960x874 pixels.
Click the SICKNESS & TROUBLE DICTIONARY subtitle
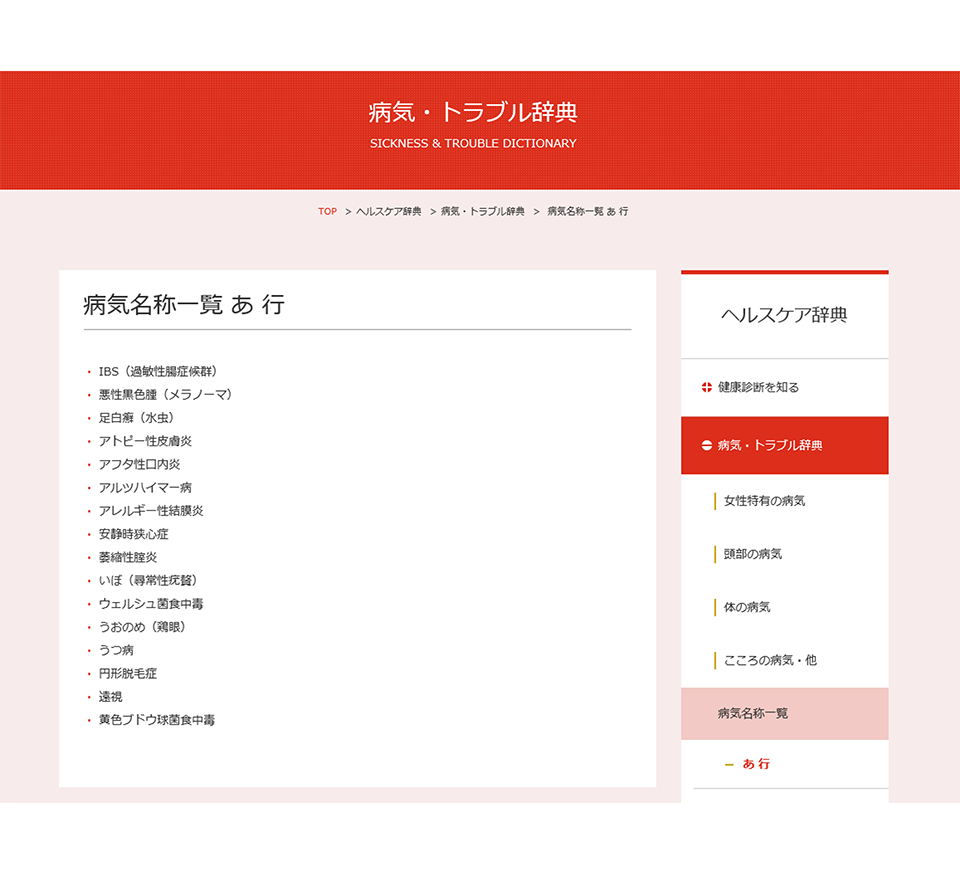pyautogui.click(x=473, y=143)
